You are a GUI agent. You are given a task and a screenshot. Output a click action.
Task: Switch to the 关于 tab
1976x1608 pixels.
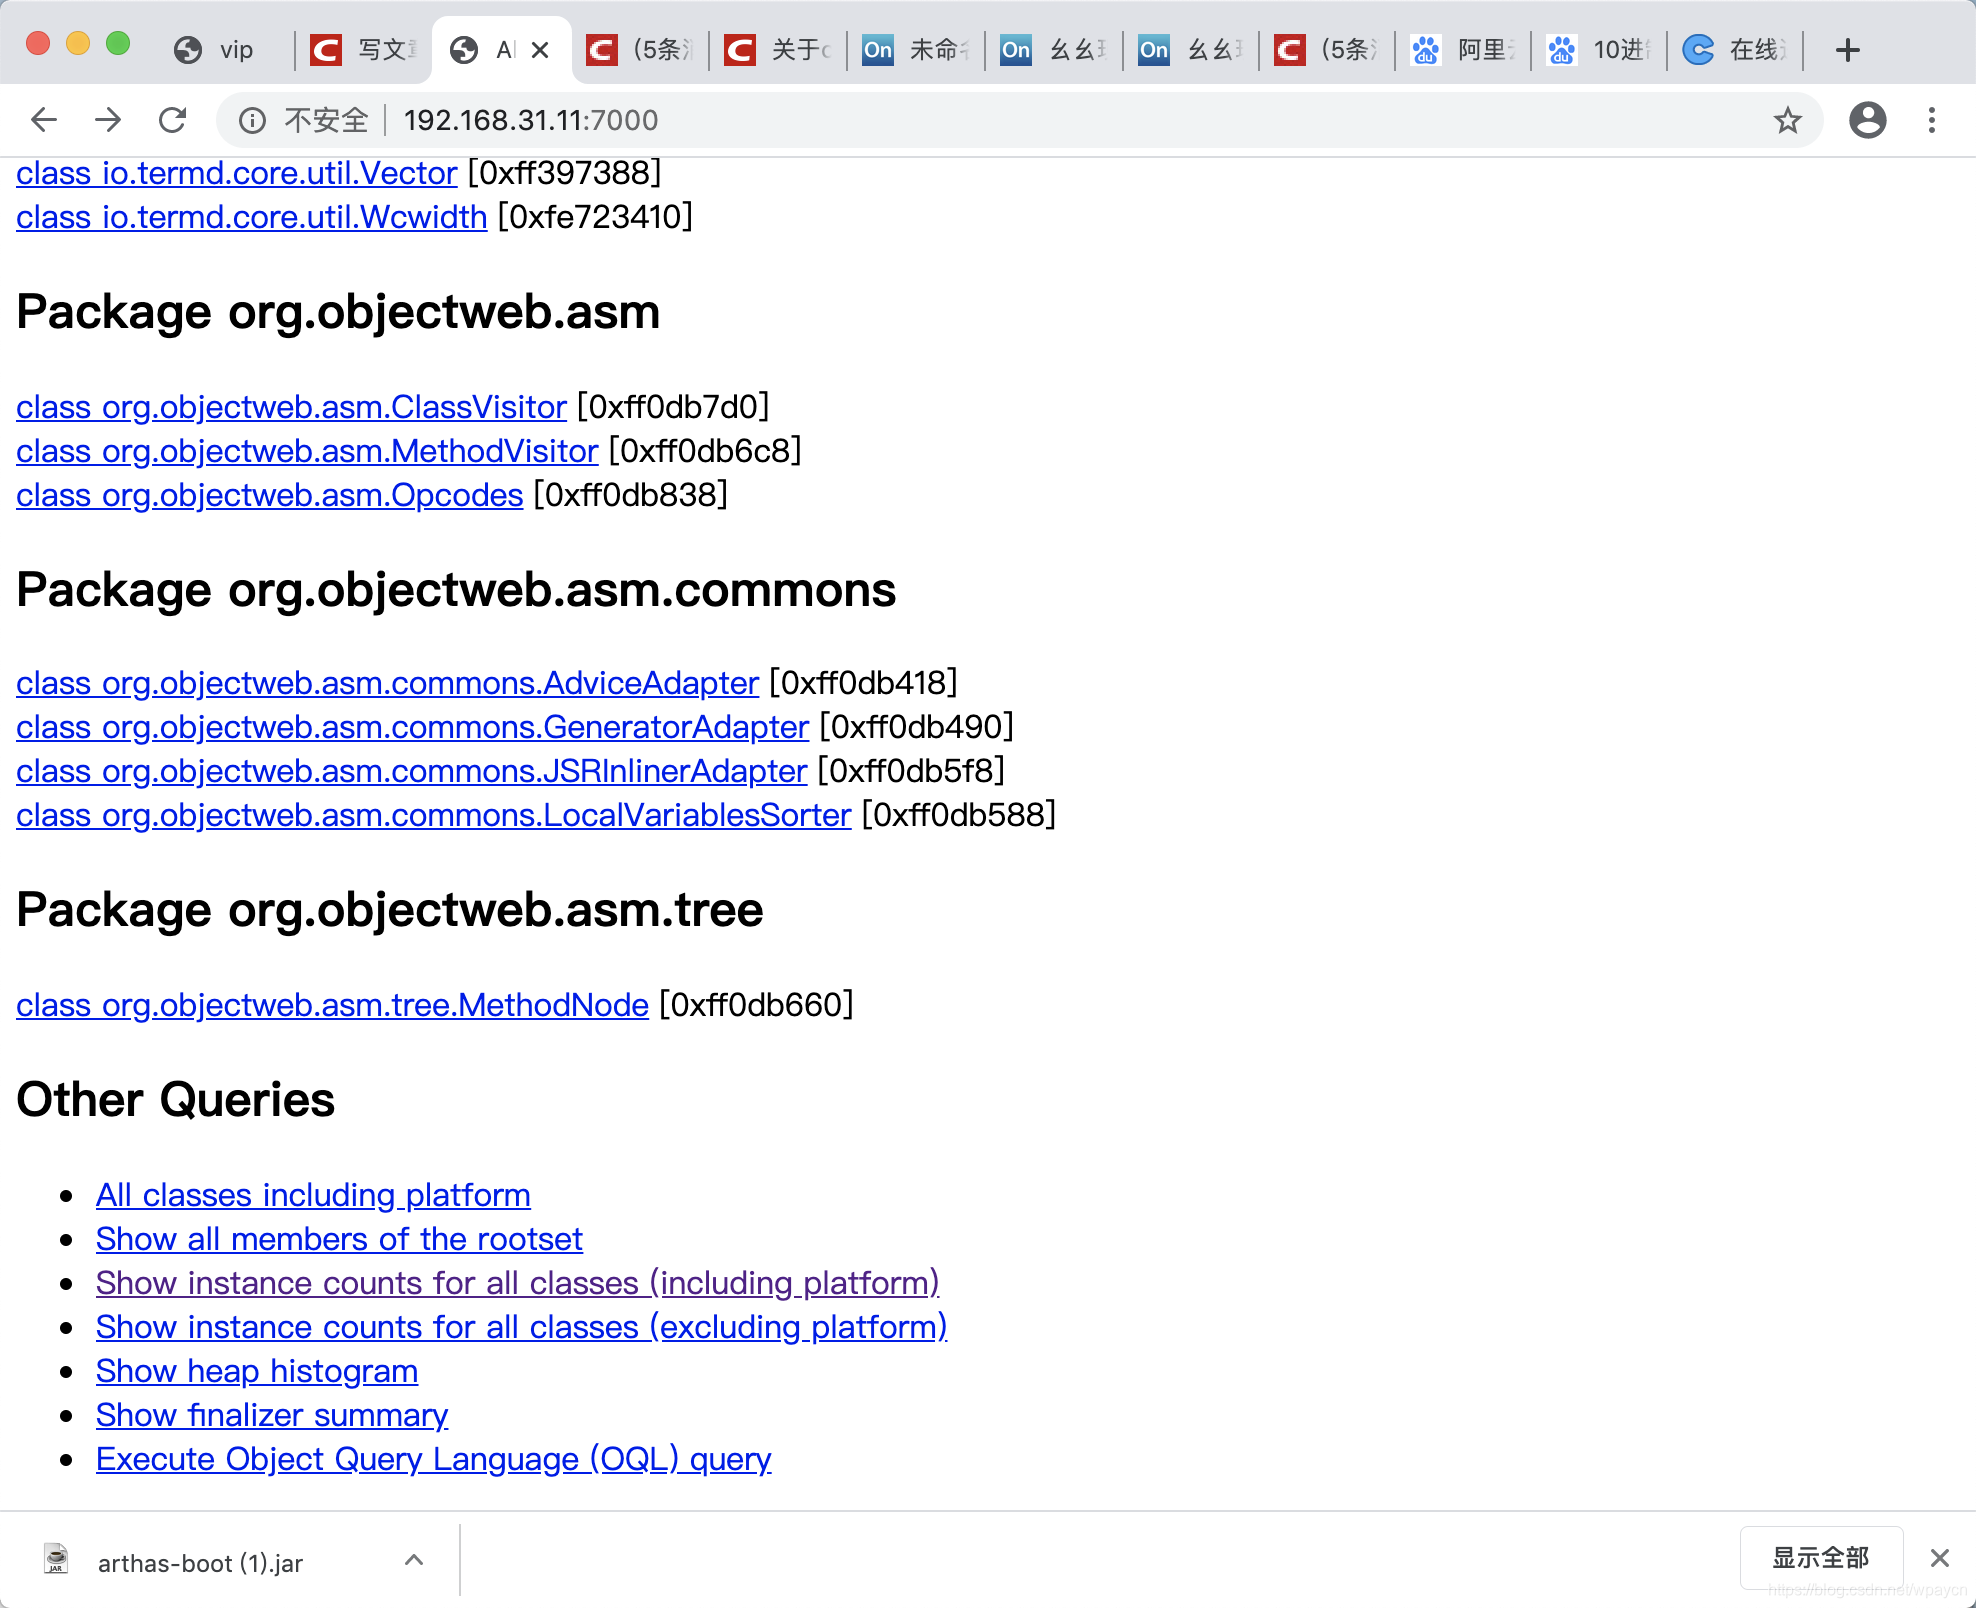(778, 50)
